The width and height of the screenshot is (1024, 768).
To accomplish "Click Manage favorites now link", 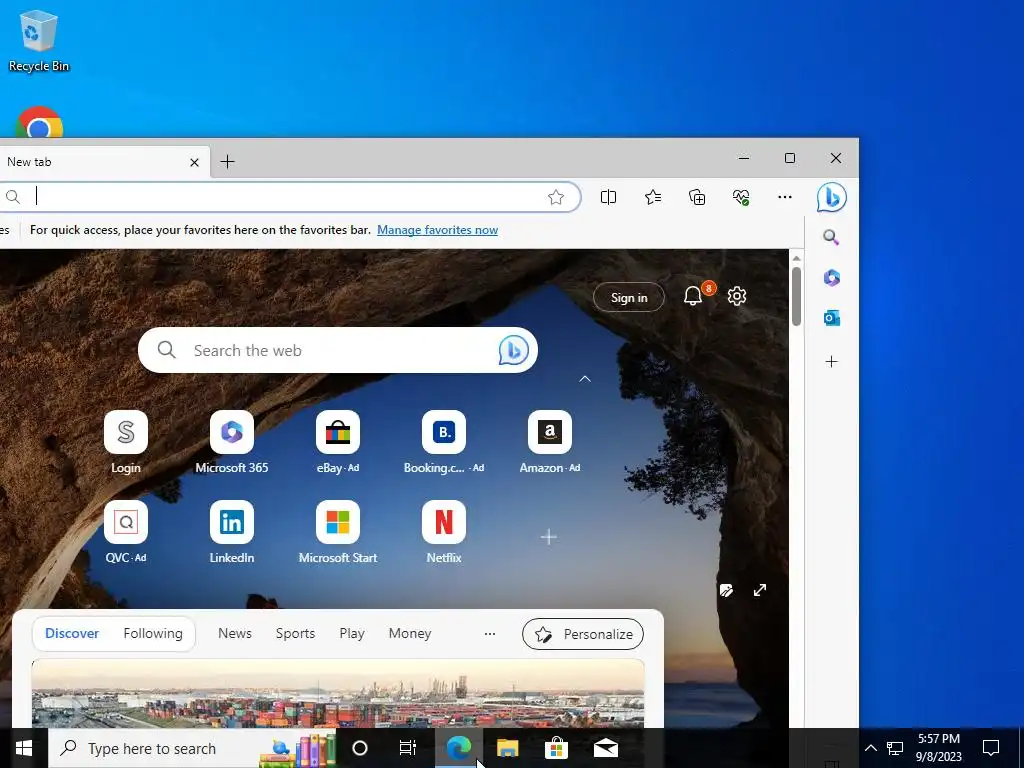I will [x=438, y=230].
